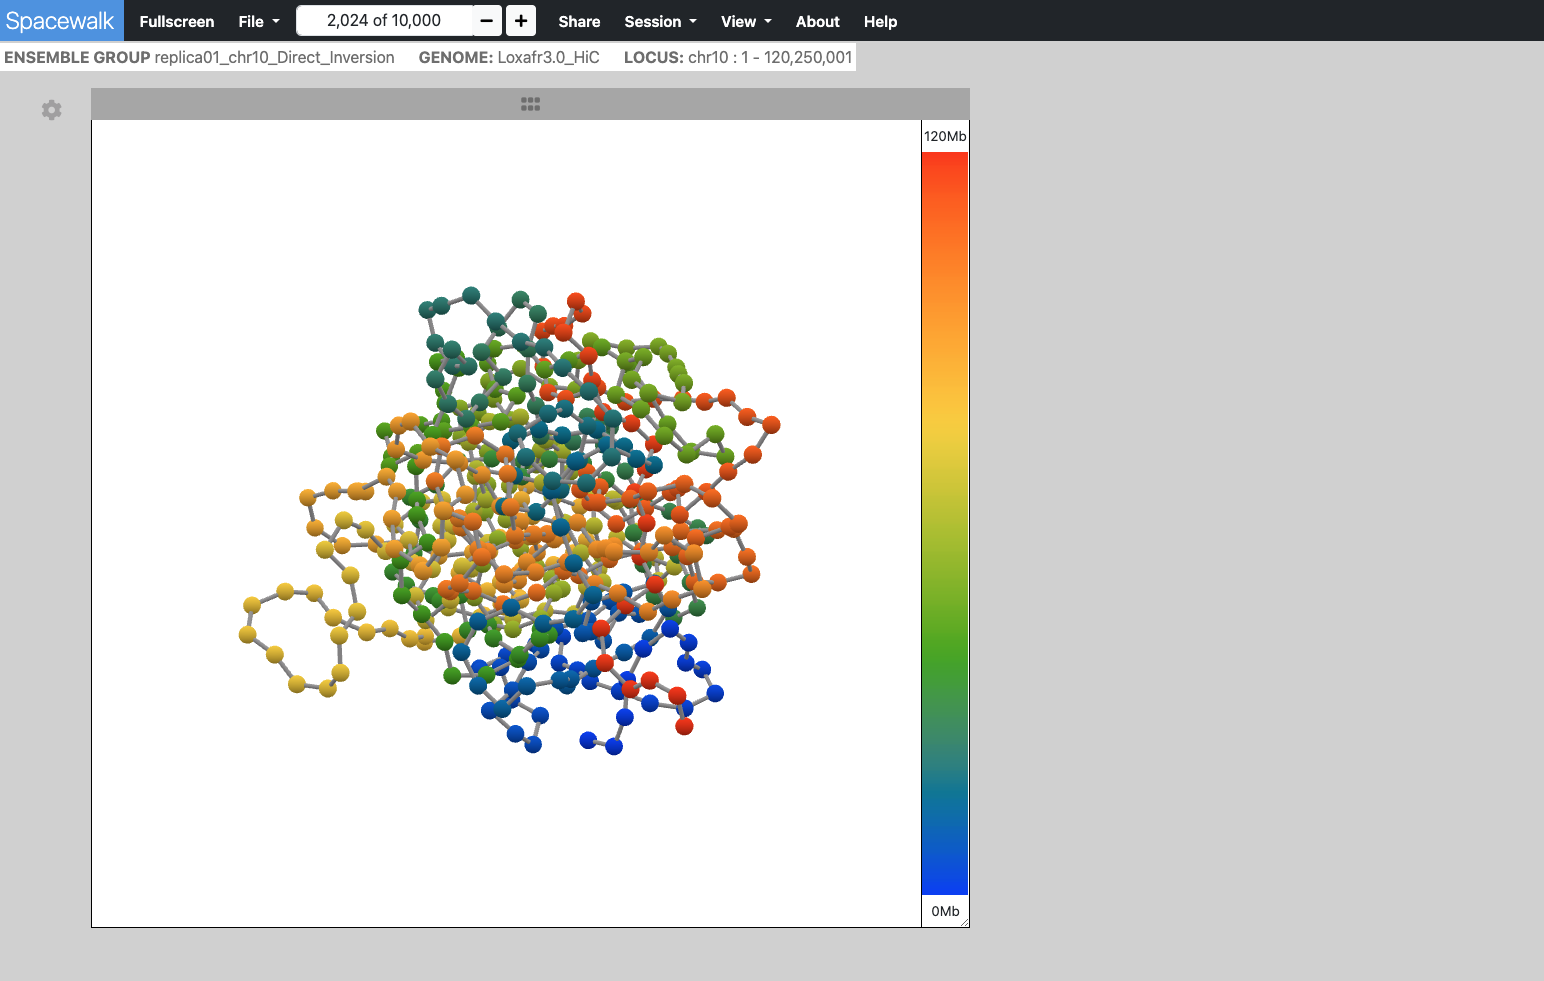Open the File dropdown menu

[259, 21]
